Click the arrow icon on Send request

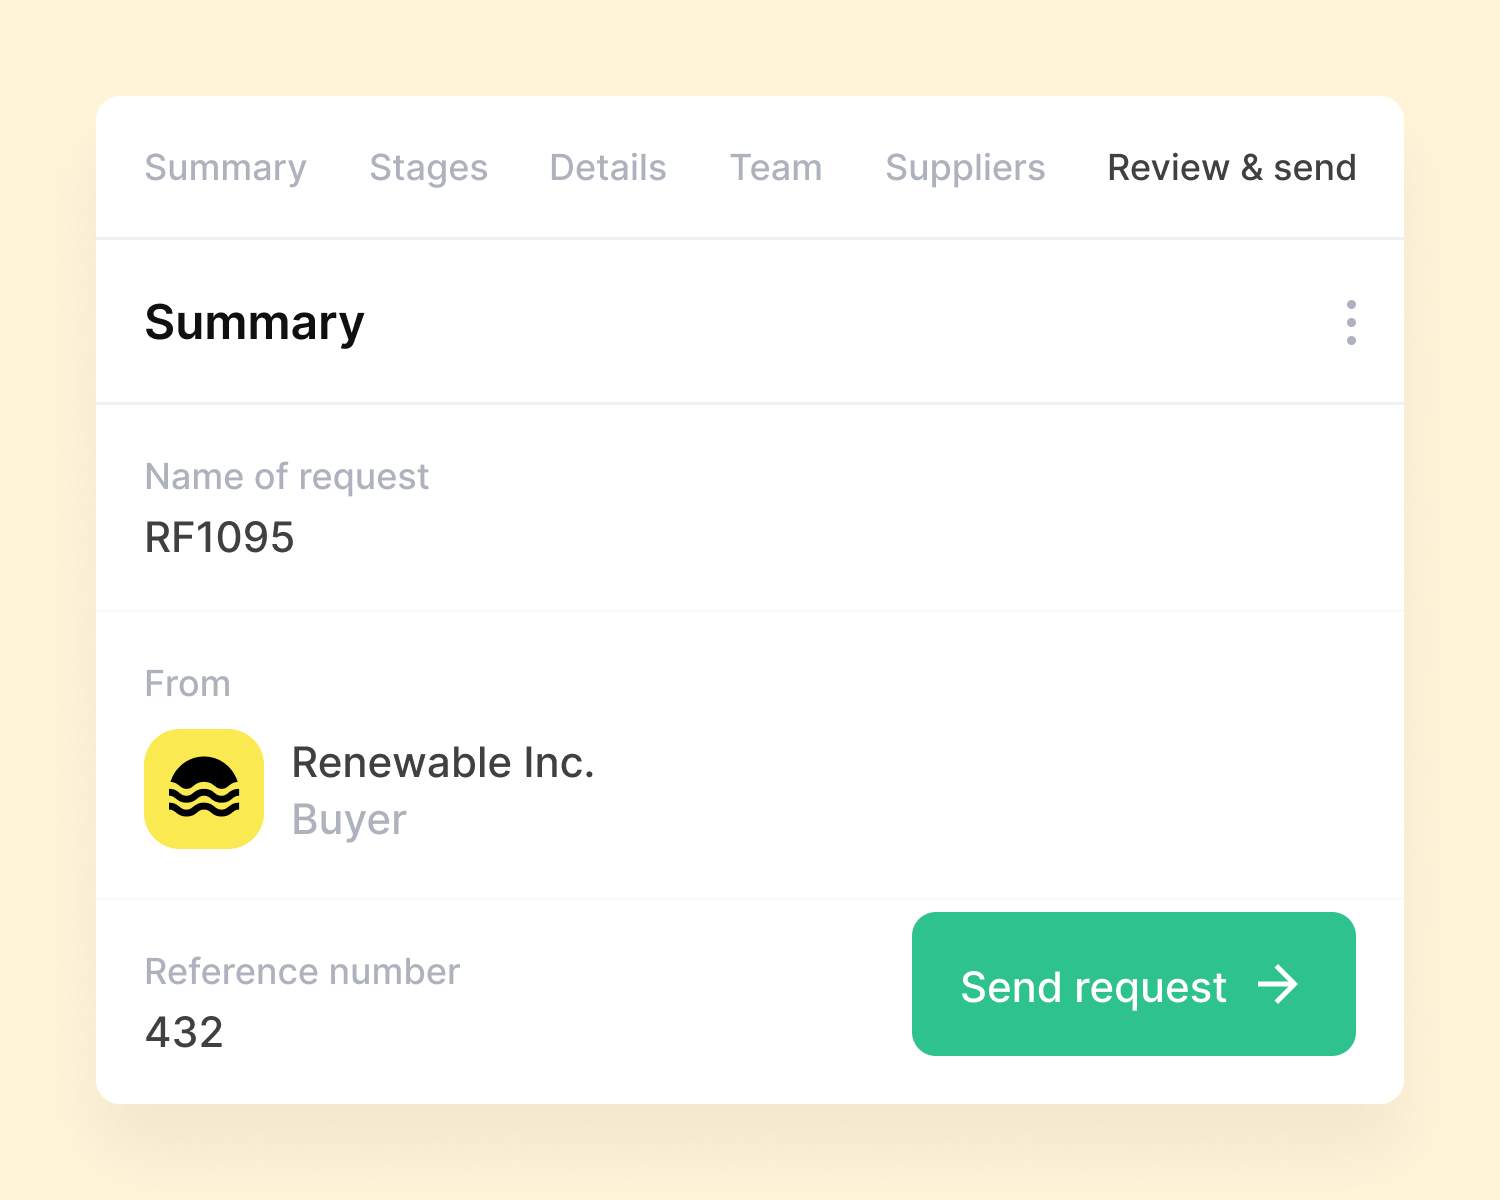1278,985
